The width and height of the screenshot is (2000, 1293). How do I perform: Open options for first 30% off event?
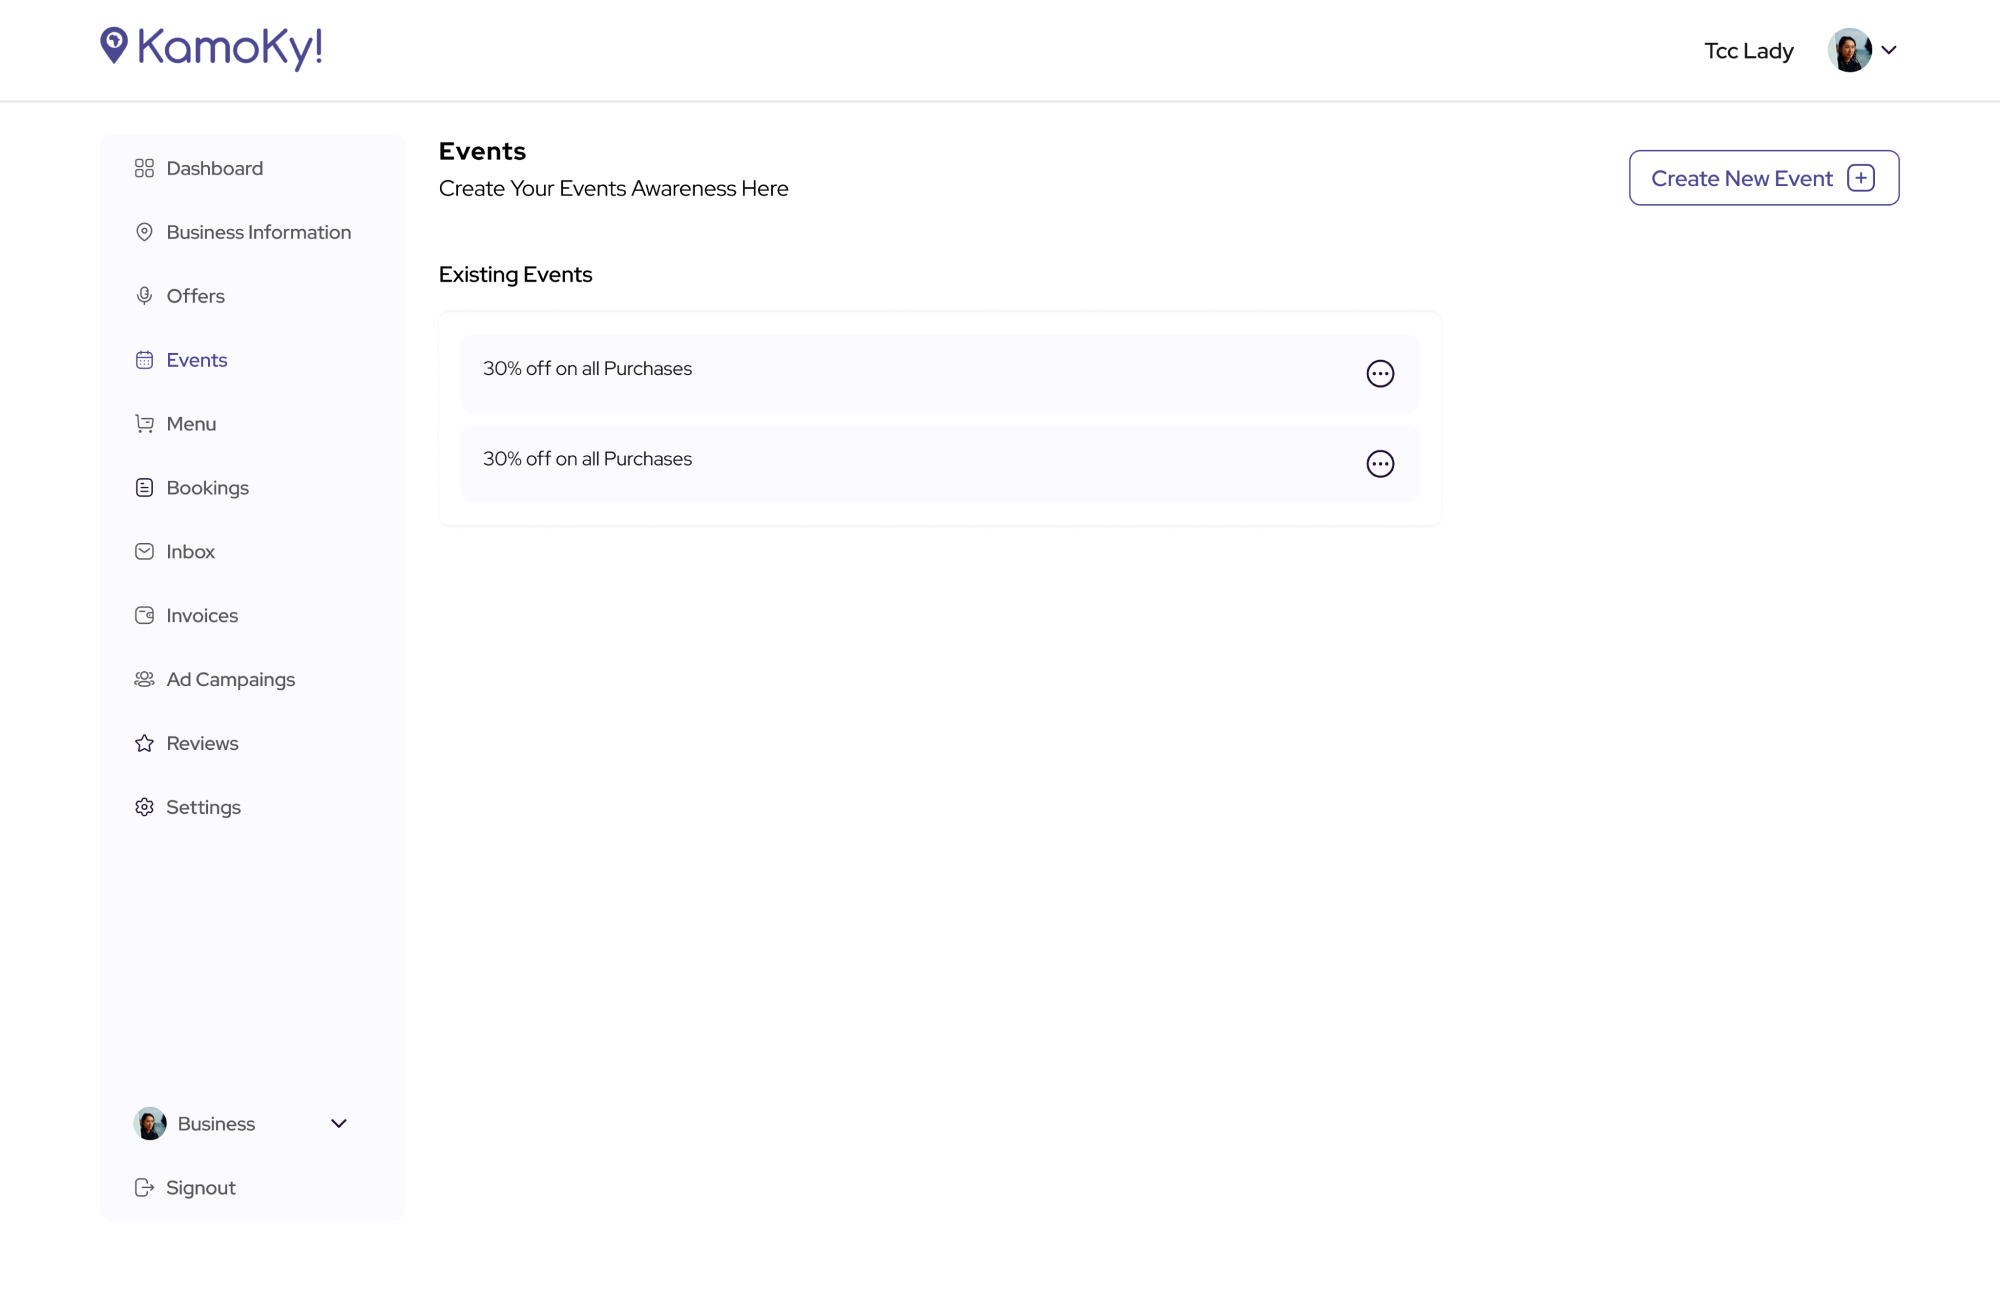click(1380, 374)
